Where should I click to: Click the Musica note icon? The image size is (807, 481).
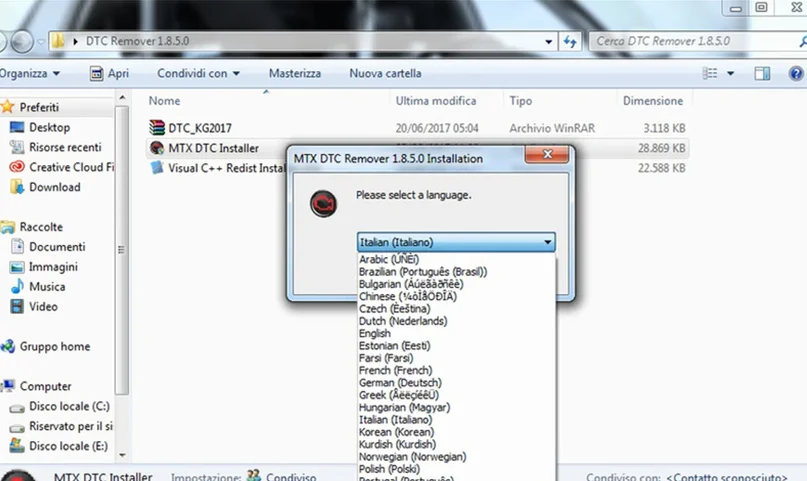coord(17,287)
